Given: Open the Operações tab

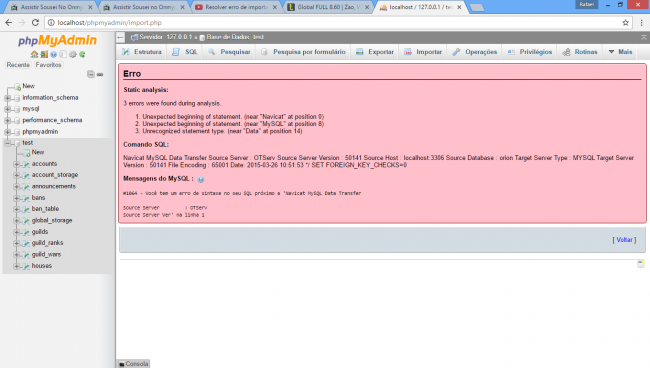Looking at the screenshot, I should pos(475,52).
